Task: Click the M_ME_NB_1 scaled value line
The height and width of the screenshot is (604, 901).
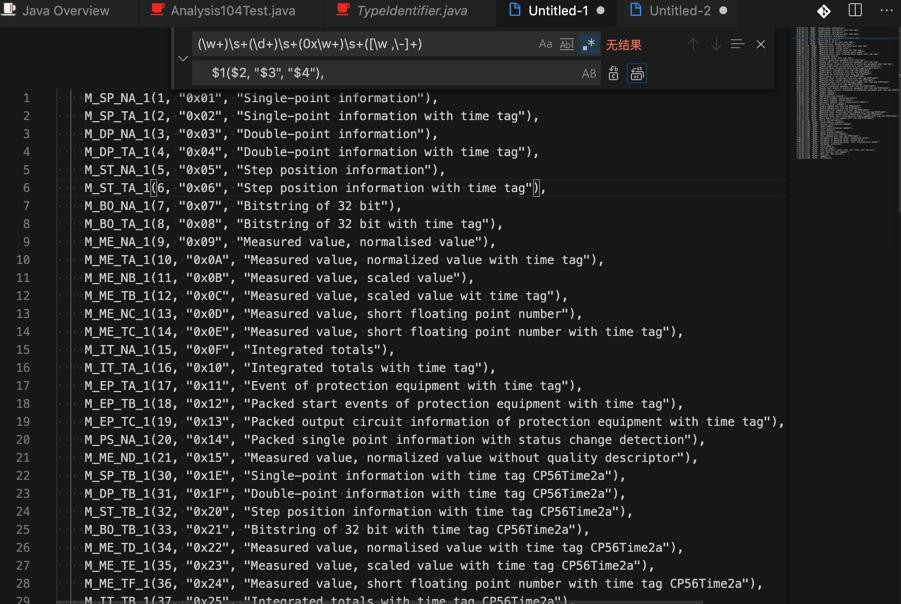Action: click(279, 278)
